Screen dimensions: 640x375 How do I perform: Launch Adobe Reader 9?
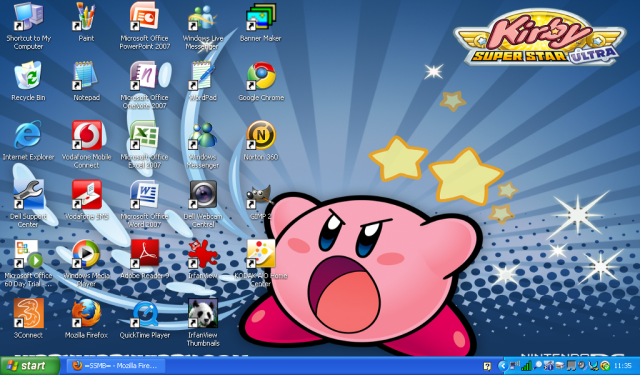[144, 259]
